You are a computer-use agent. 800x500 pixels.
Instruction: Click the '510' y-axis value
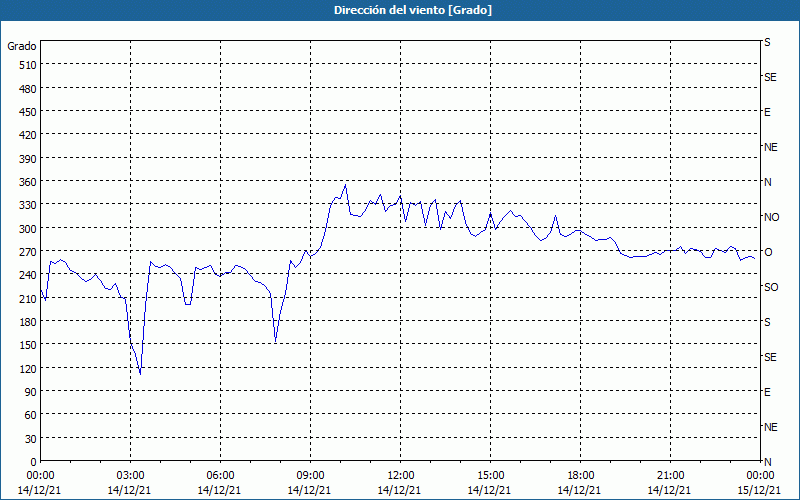28,65
